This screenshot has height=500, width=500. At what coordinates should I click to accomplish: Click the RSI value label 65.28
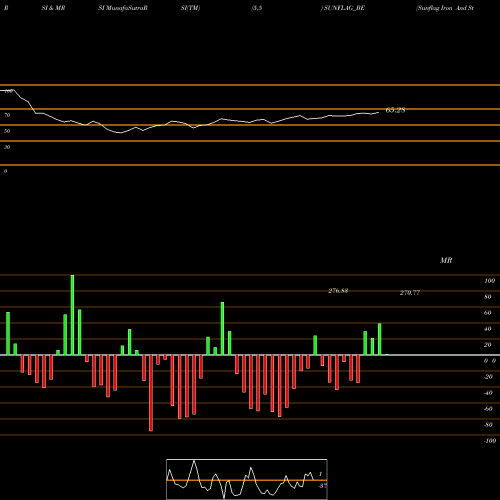point(395,110)
